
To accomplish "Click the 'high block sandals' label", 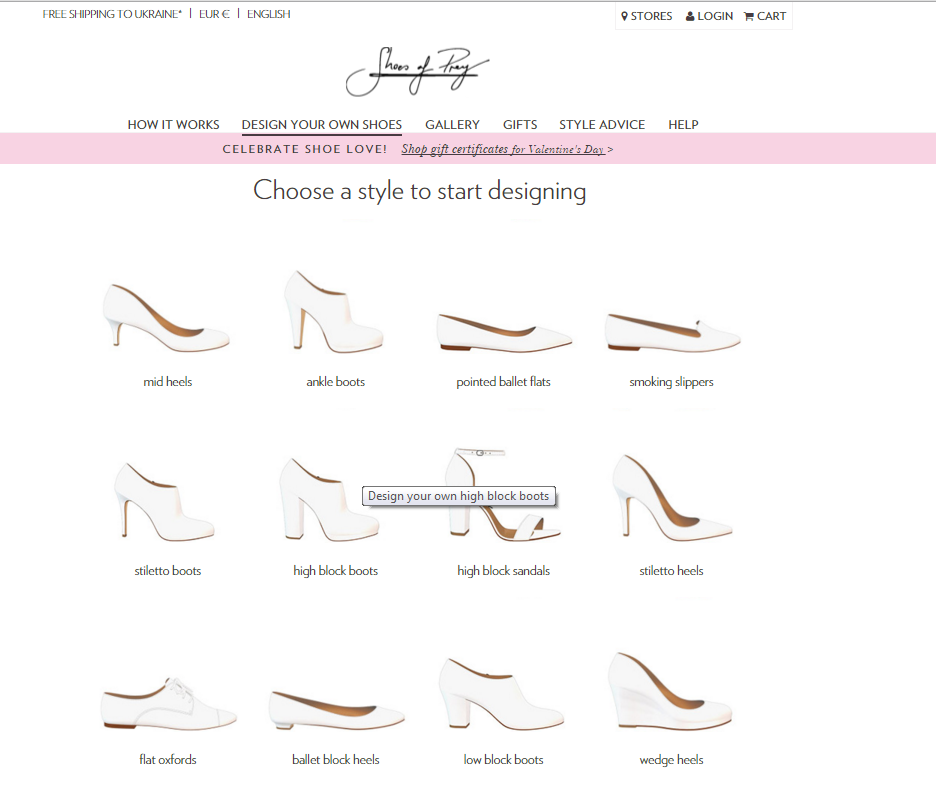I will point(504,571).
